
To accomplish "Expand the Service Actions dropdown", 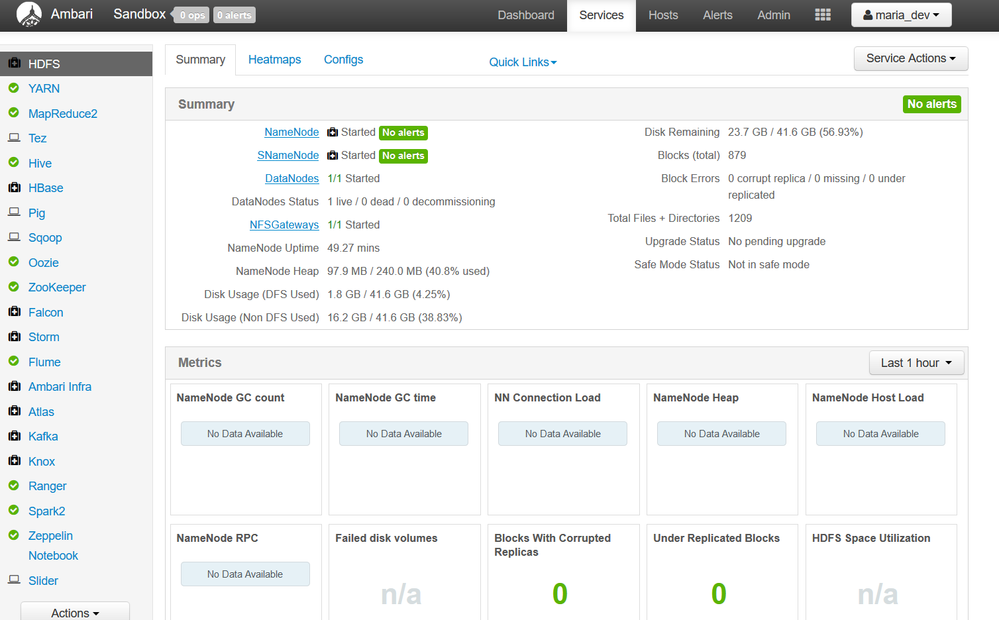I will pyautogui.click(x=910, y=59).
